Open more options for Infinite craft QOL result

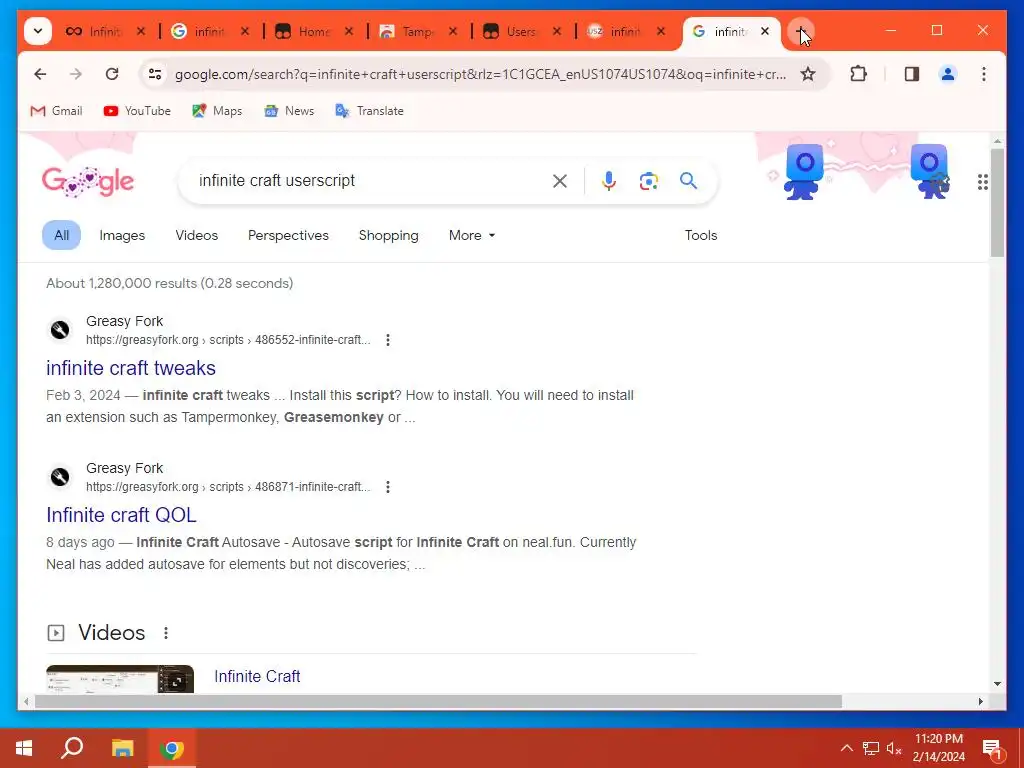click(388, 487)
